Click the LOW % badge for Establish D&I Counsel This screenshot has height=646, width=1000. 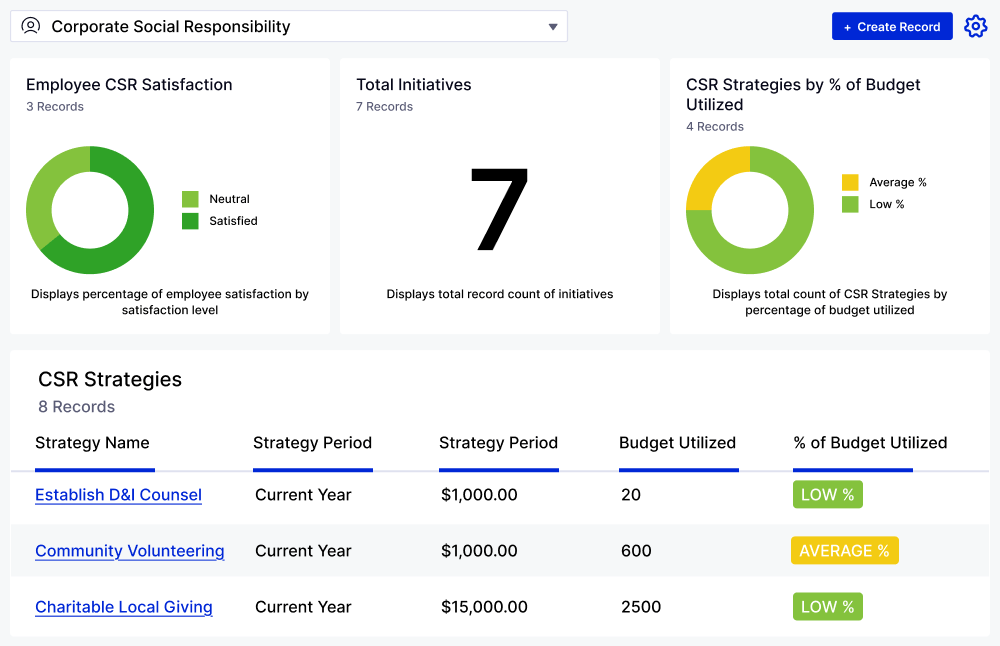[x=827, y=495]
